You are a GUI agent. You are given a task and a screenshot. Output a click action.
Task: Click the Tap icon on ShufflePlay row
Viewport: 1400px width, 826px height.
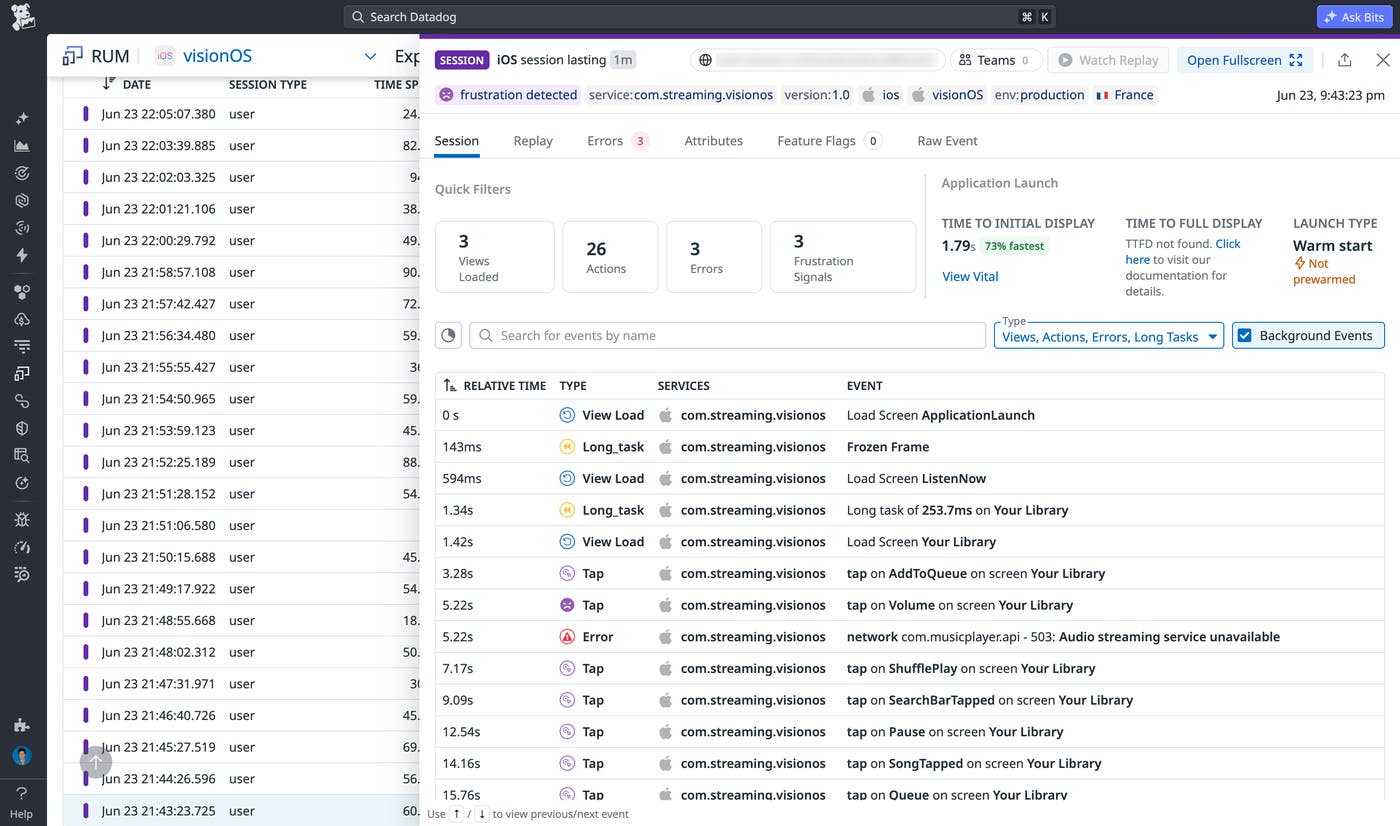pos(567,668)
